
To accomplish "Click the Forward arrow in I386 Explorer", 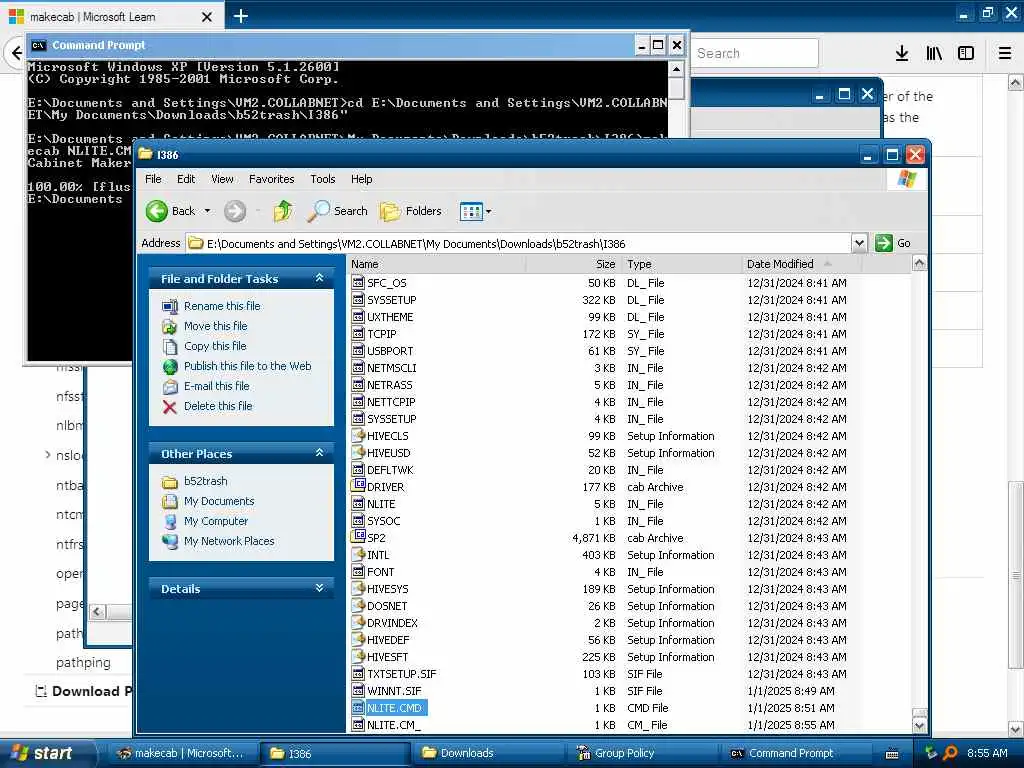I will (235, 211).
